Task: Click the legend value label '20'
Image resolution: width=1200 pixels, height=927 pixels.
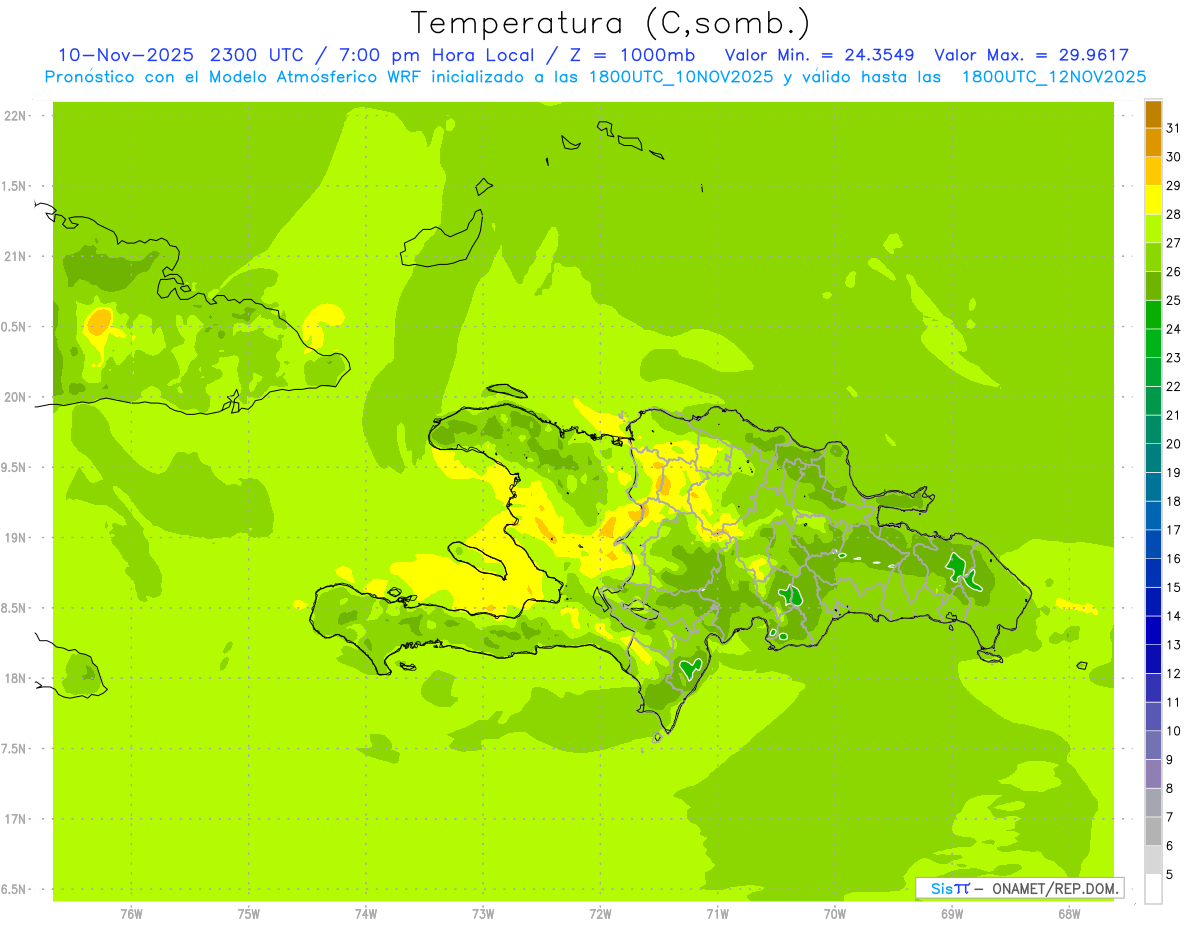Action: [x=1173, y=444]
